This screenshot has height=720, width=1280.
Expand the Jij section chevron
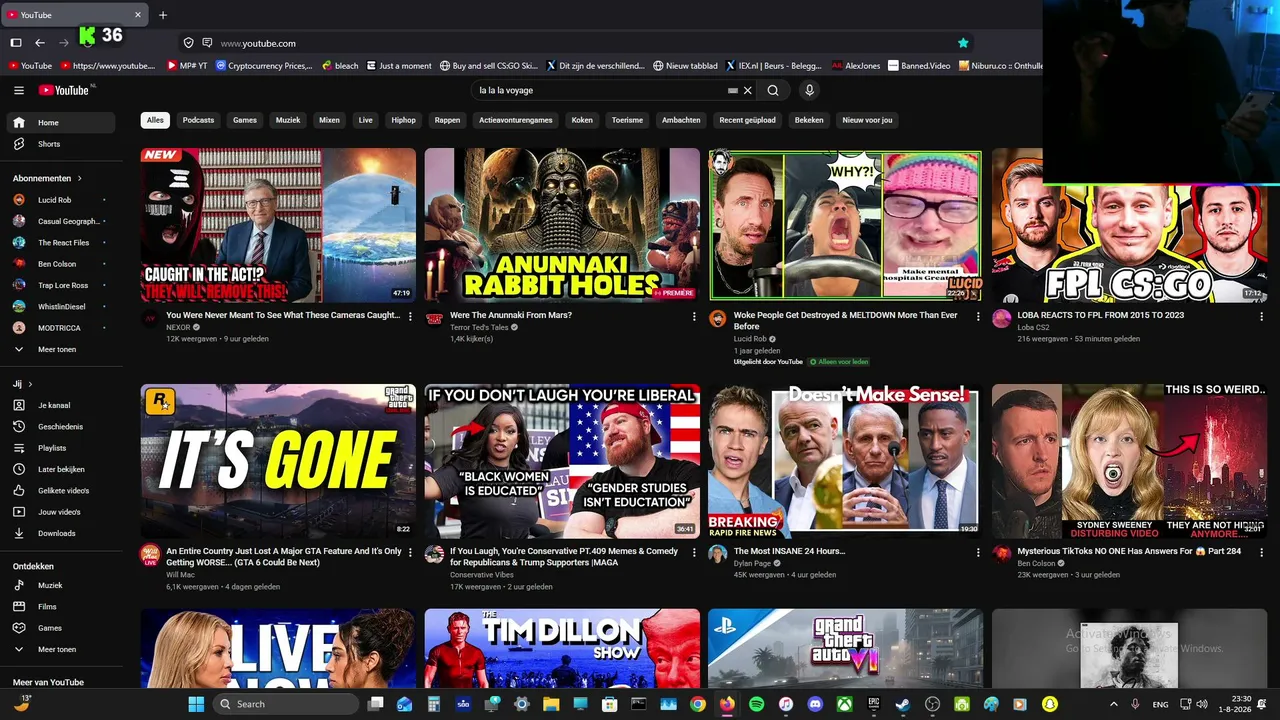(x=30, y=384)
